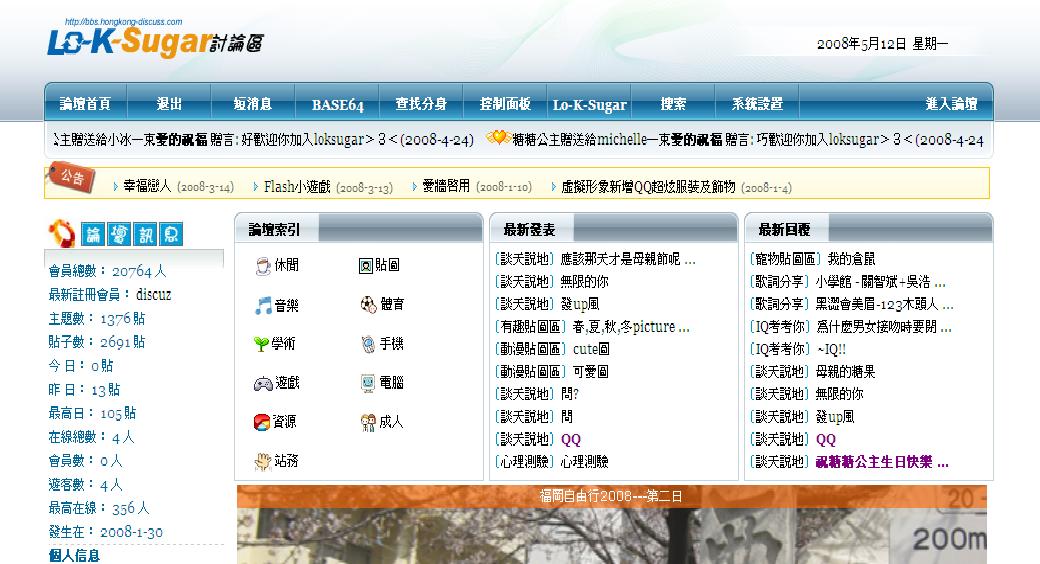Click the heart icon in scrolling gift message
This screenshot has width=1040, height=564.
tap(497, 137)
